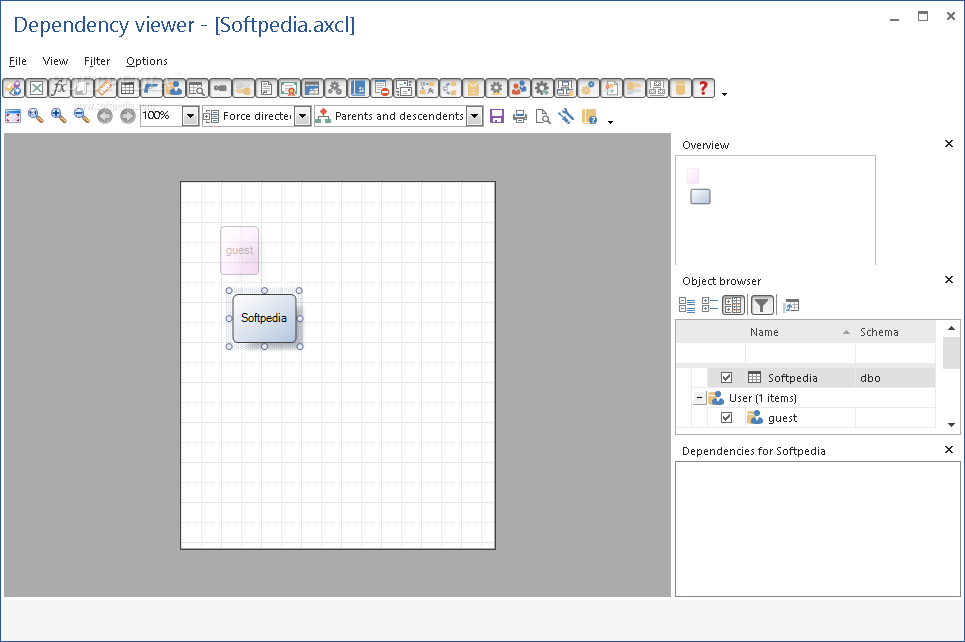Click the Name filter input cell
The height and width of the screenshot is (642, 965).
pyautogui.click(x=799, y=353)
